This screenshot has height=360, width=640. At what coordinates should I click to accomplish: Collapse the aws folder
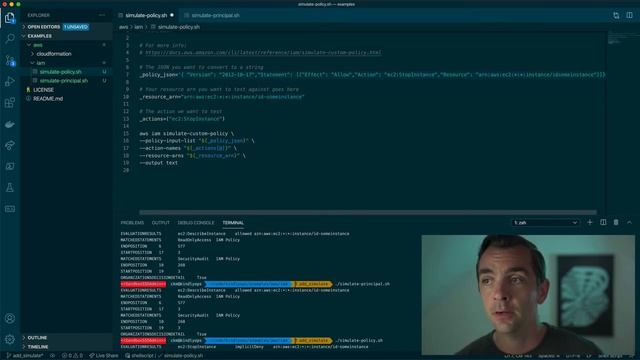click(x=38, y=45)
